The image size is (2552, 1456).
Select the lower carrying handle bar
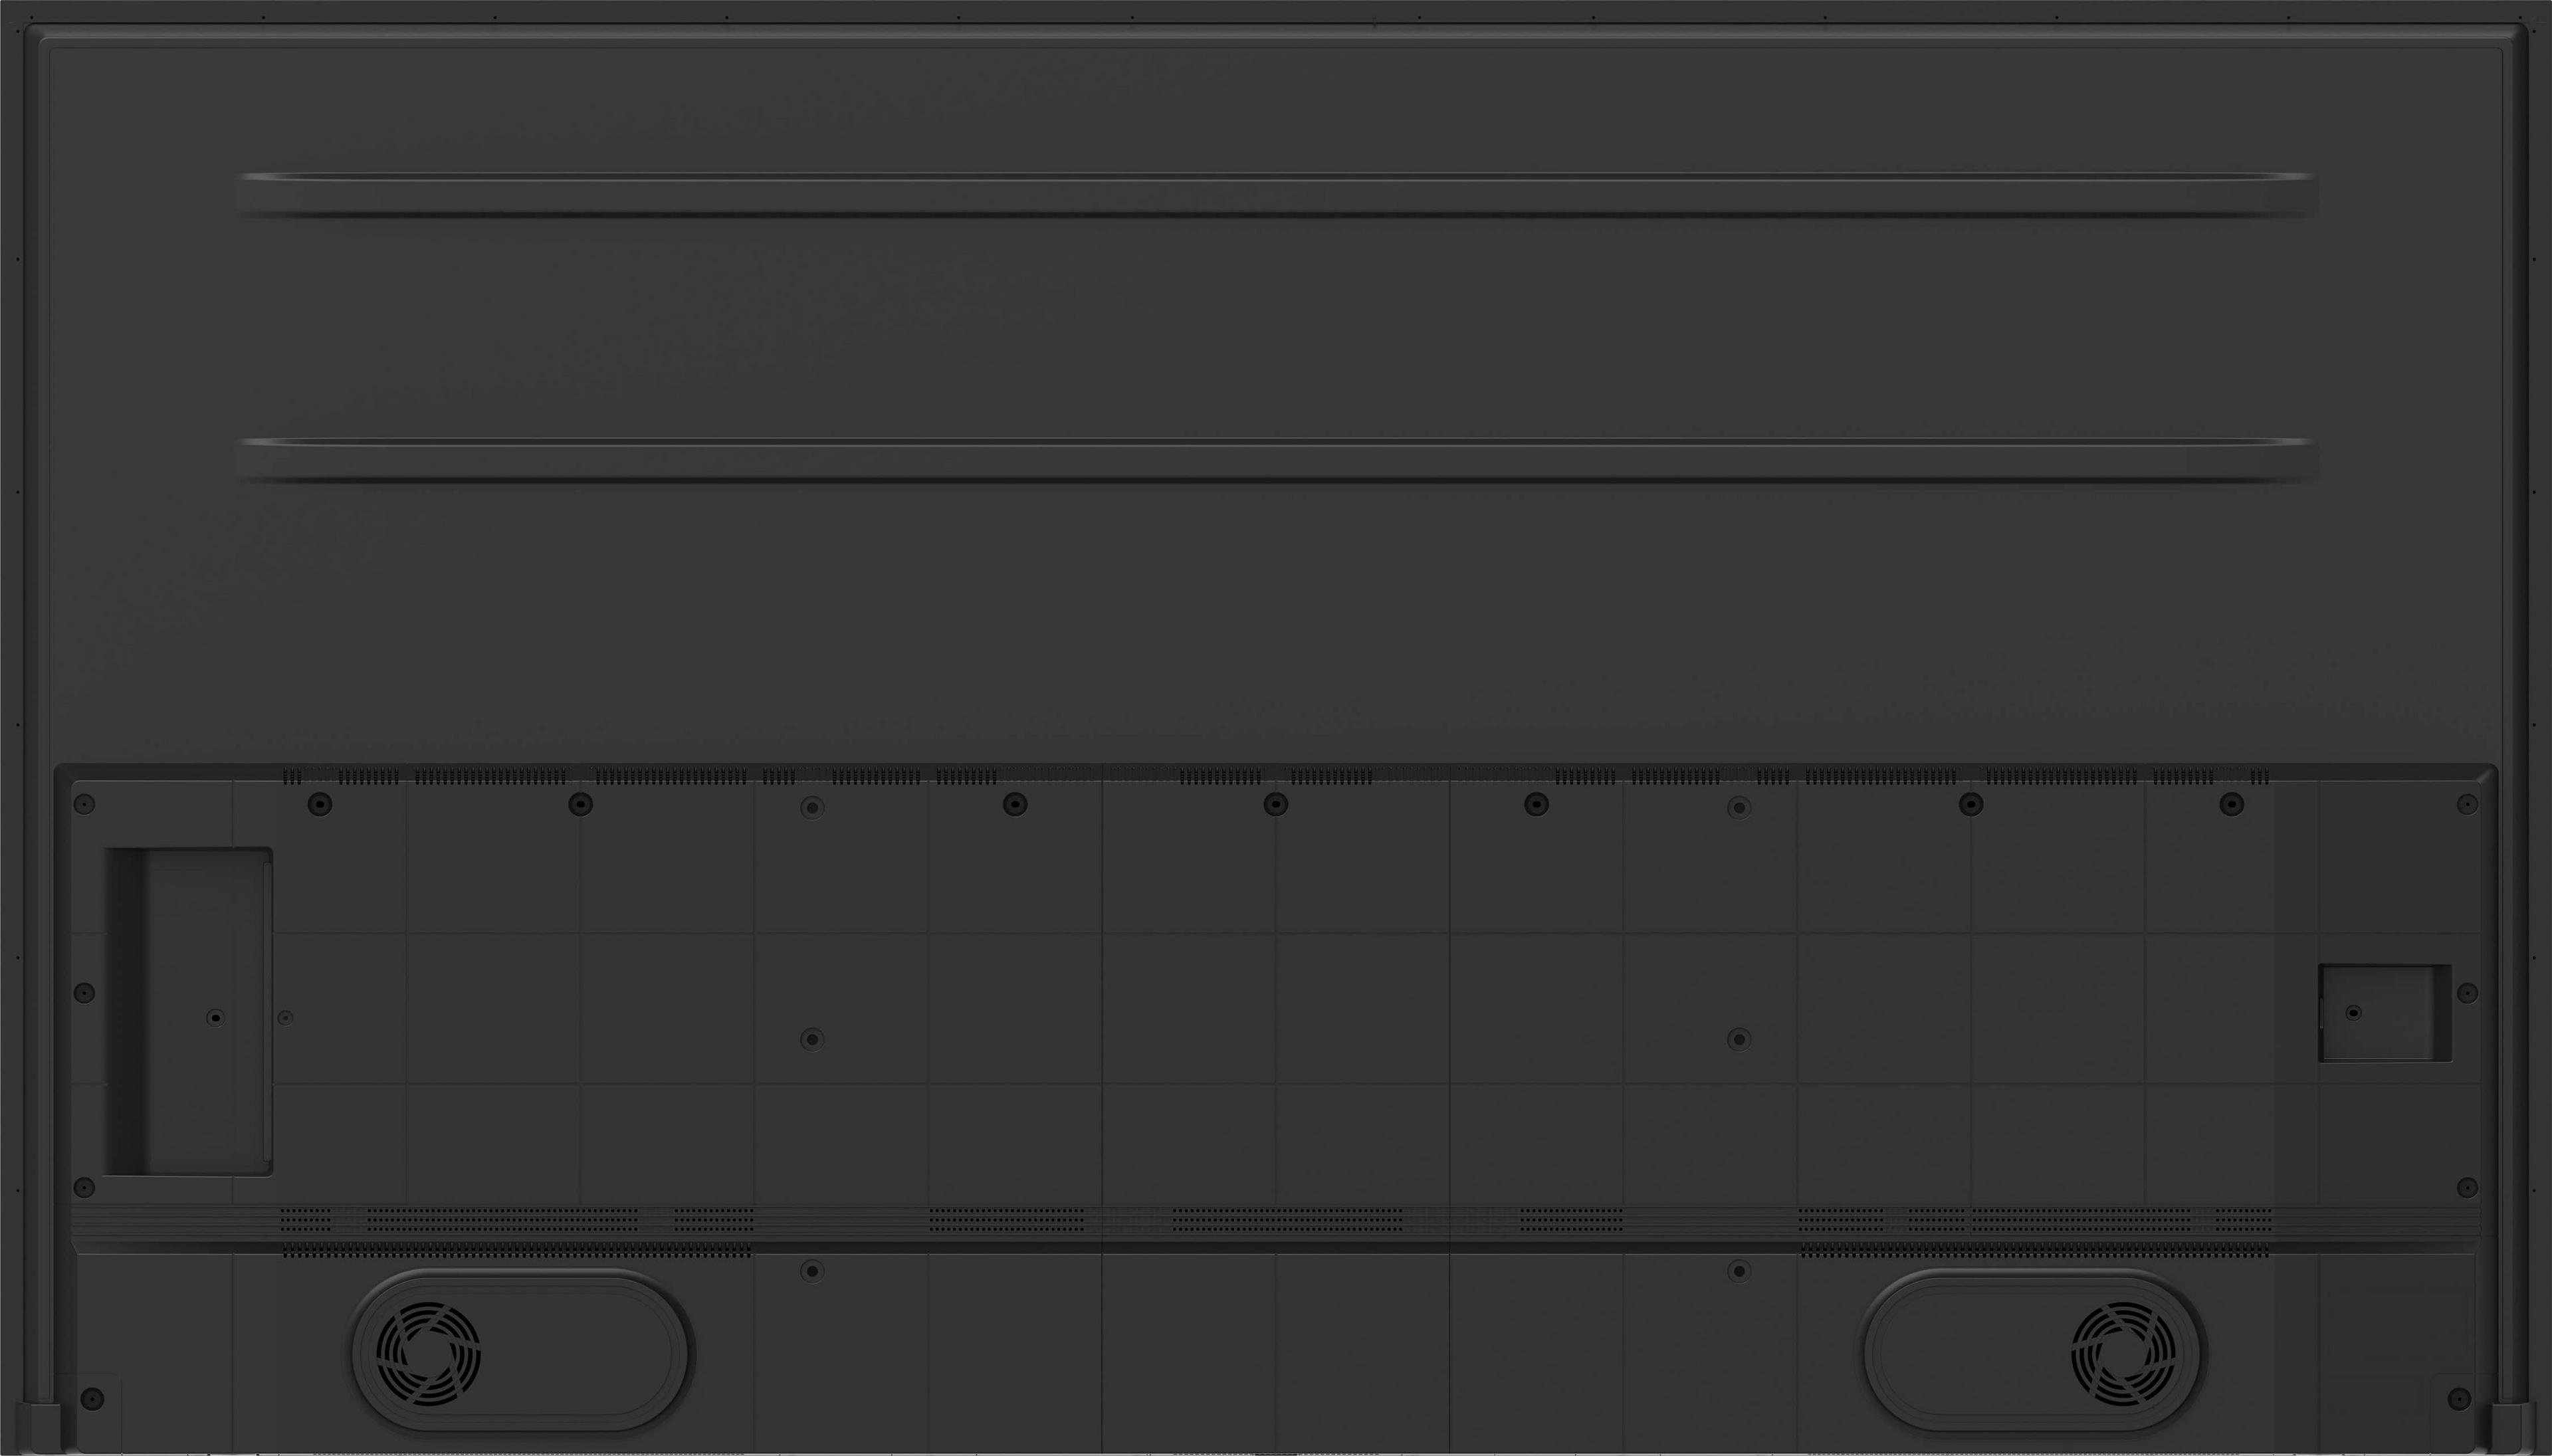pyautogui.click(x=1277, y=459)
